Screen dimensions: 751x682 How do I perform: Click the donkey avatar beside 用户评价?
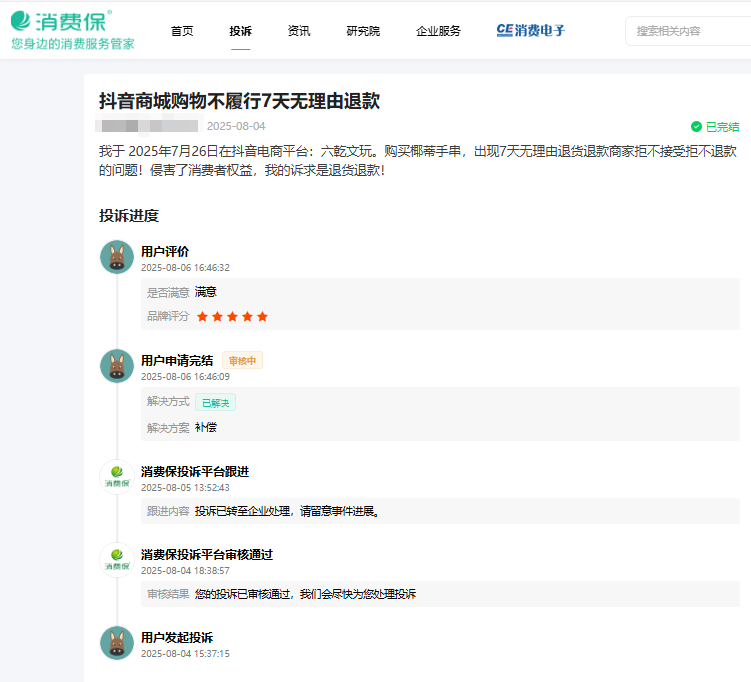tap(117, 258)
